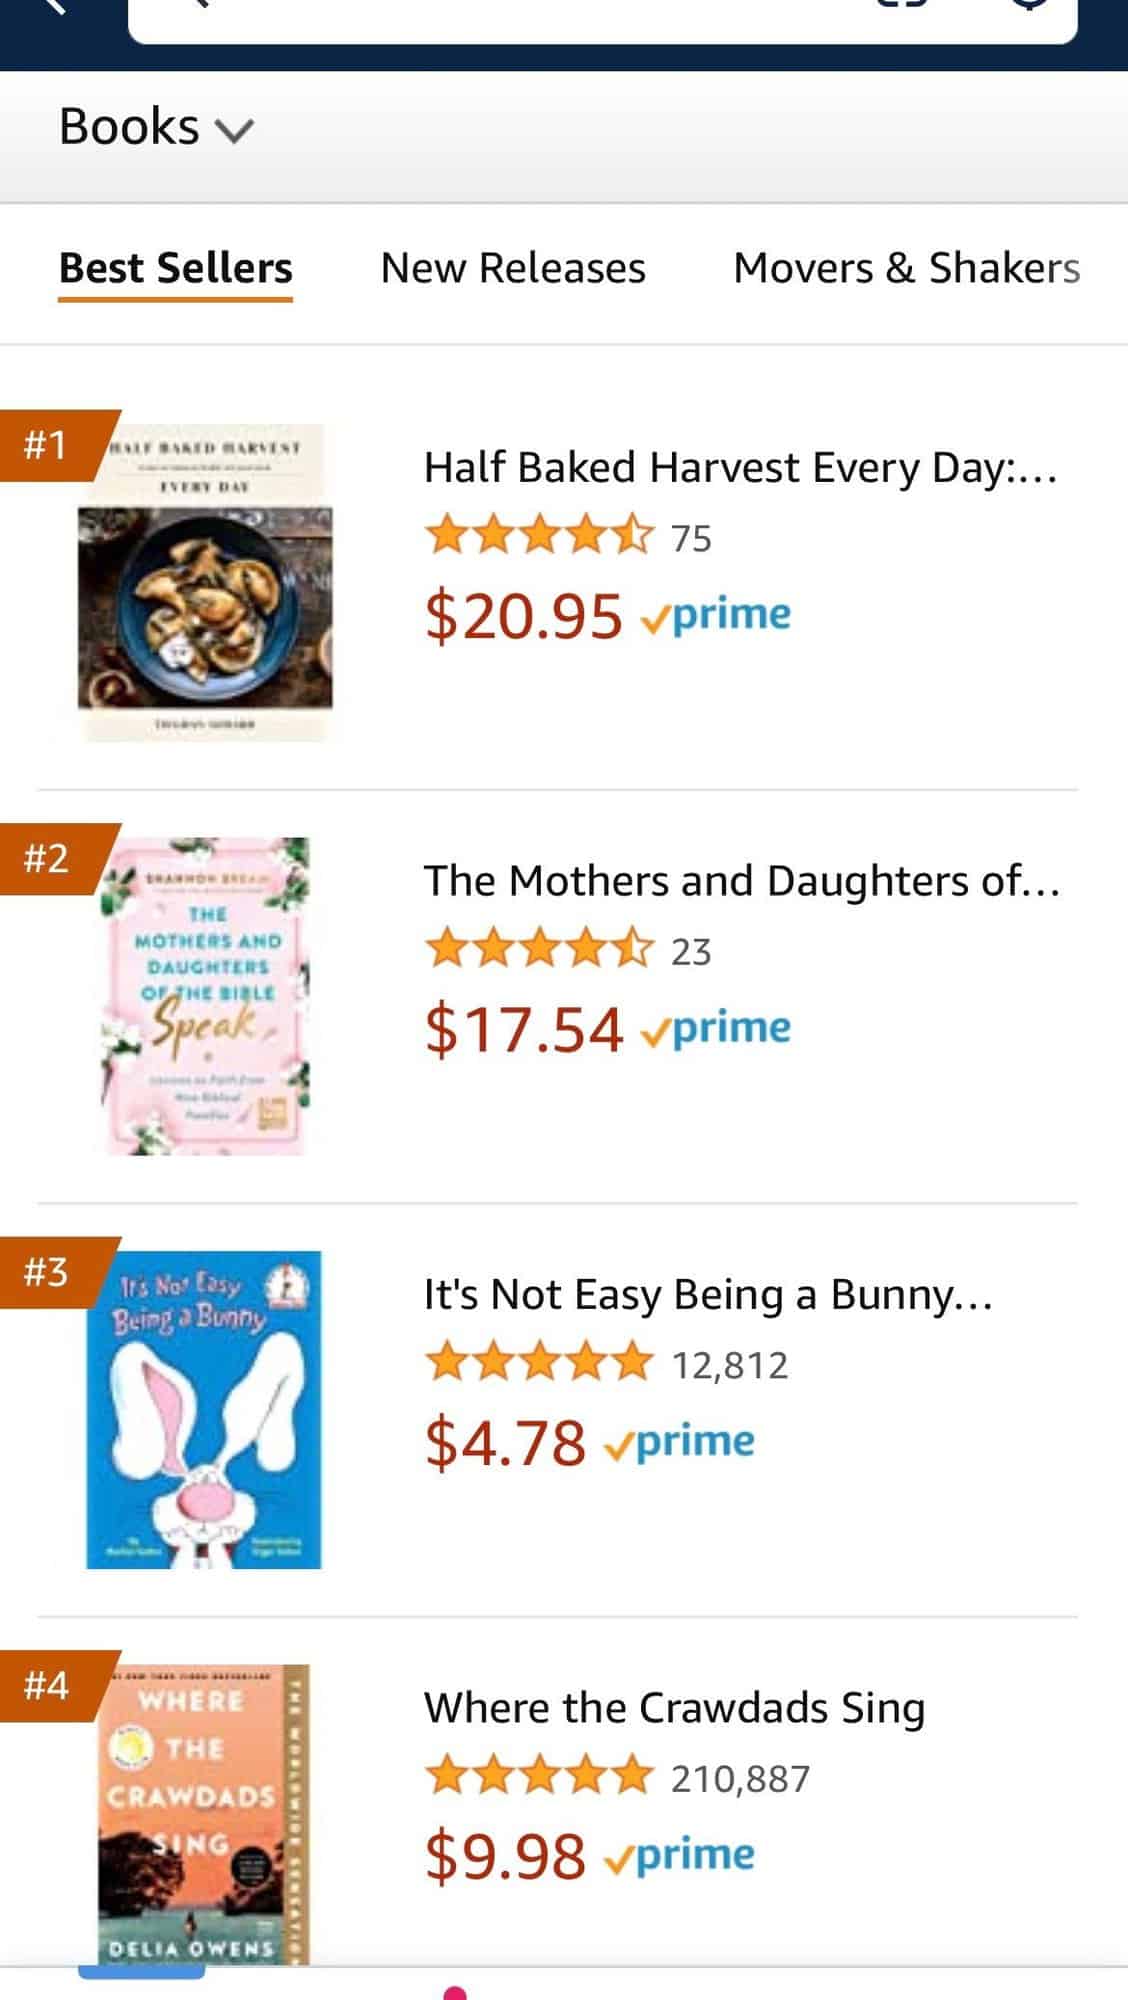
Task: Open the It's Not Easy Being a Bunny title
Action: click(708, 1294)
